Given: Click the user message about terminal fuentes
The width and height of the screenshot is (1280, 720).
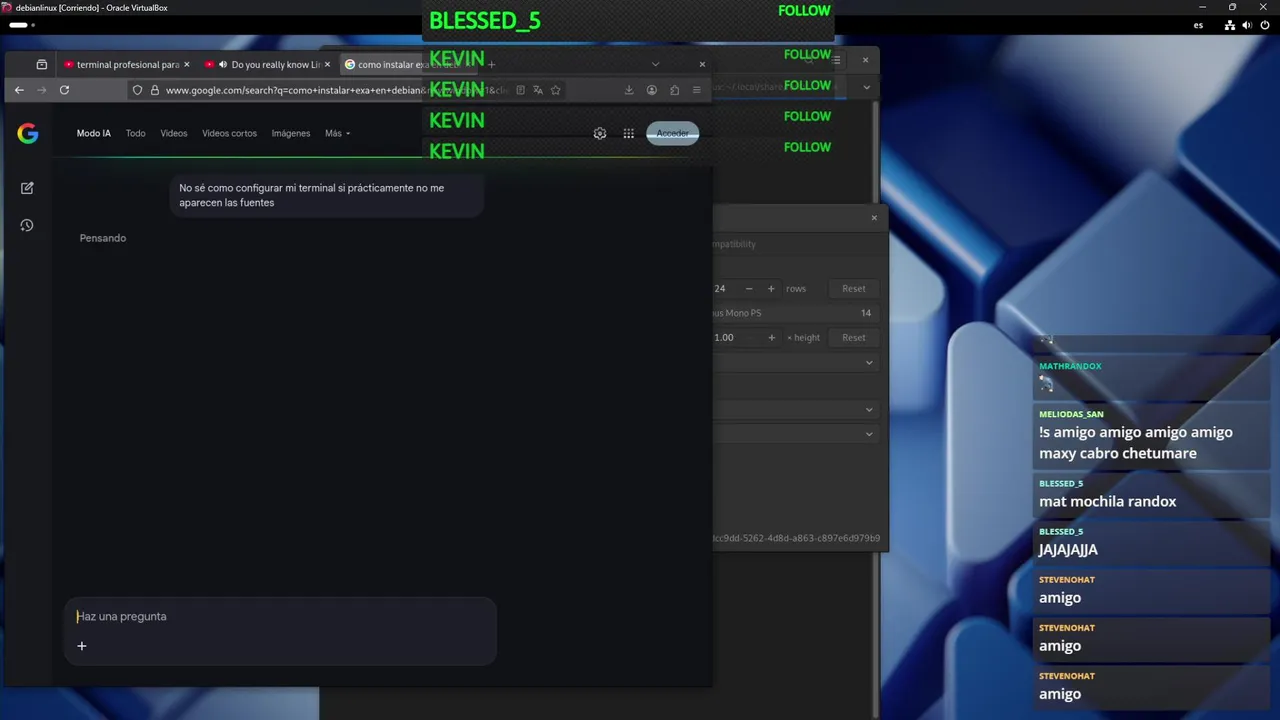Looking at the screenshot, I should 326,195.
